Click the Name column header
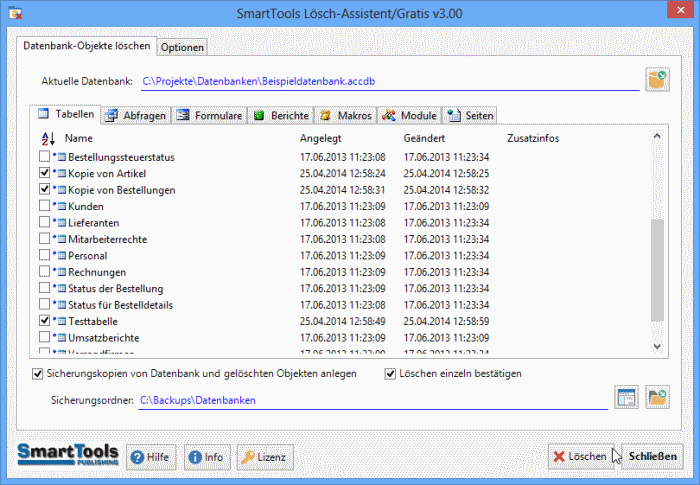 [x=79, y=138]
